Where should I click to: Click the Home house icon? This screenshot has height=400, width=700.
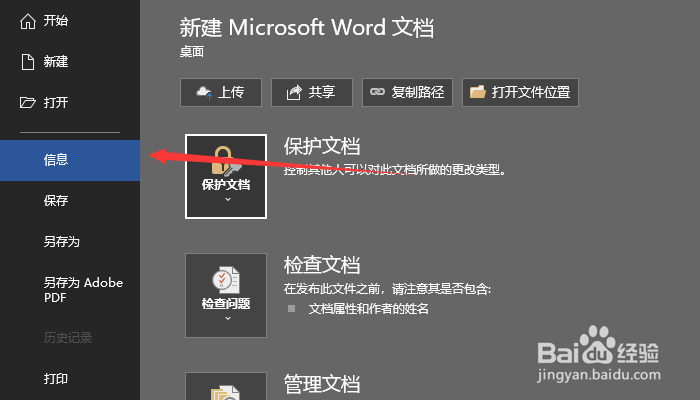(x=28, y=21)
